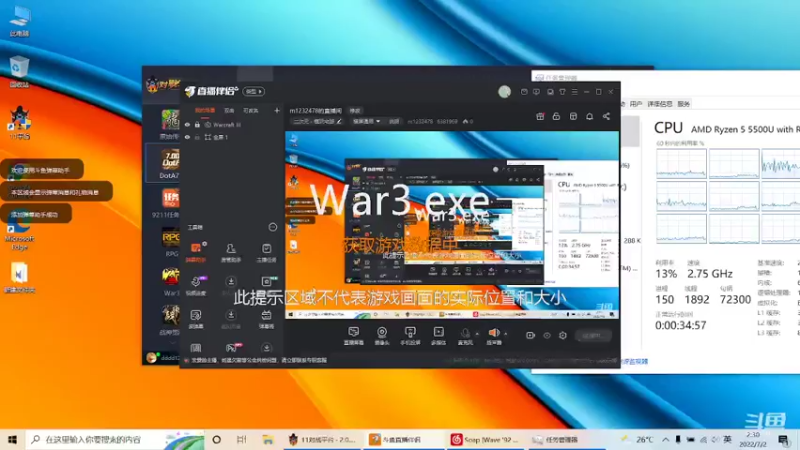Open the 11平台 desktop shortcut

click(19, 123)
